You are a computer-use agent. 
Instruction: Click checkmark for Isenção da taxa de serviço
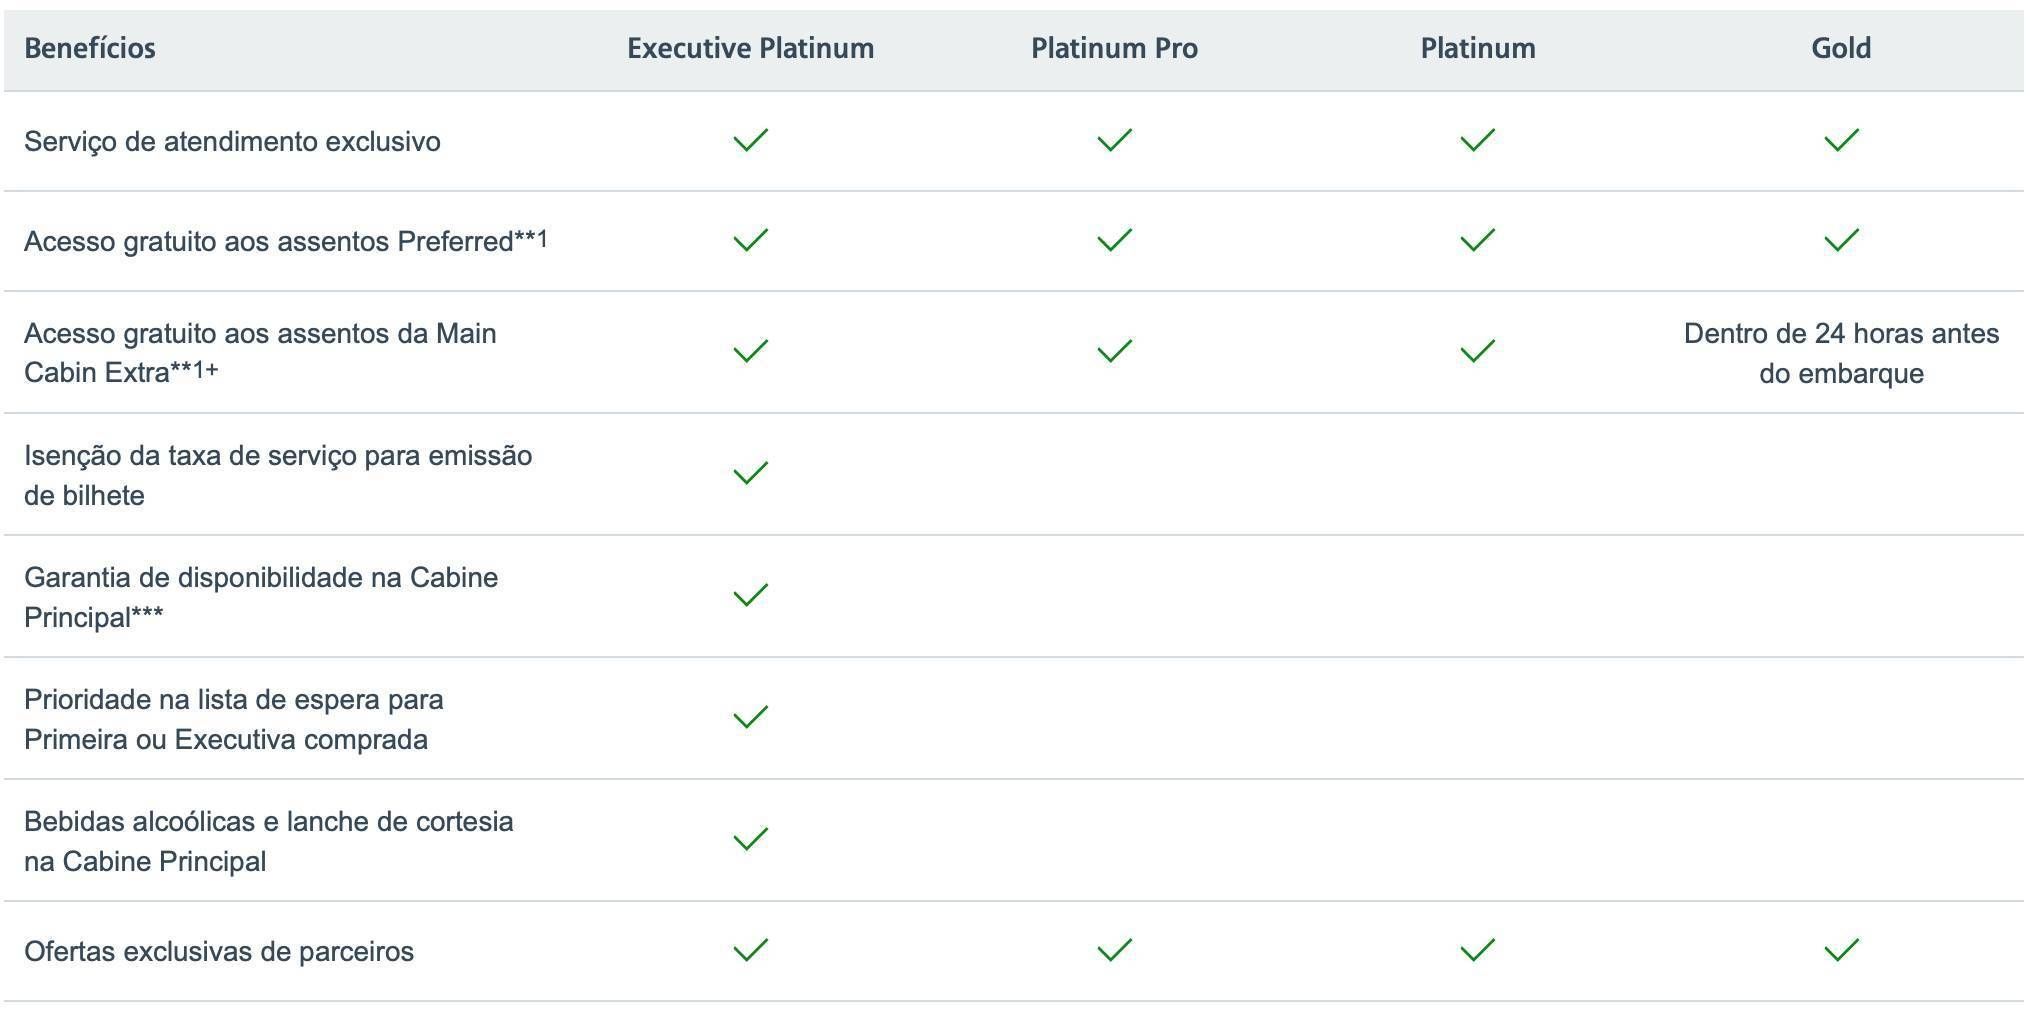750,473
